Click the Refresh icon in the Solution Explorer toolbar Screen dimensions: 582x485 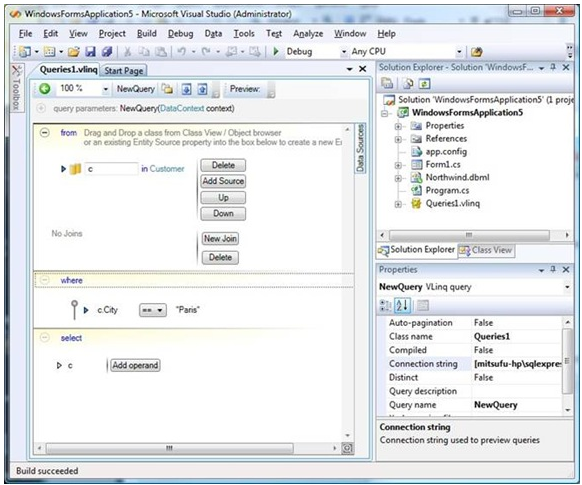point(424,84)
